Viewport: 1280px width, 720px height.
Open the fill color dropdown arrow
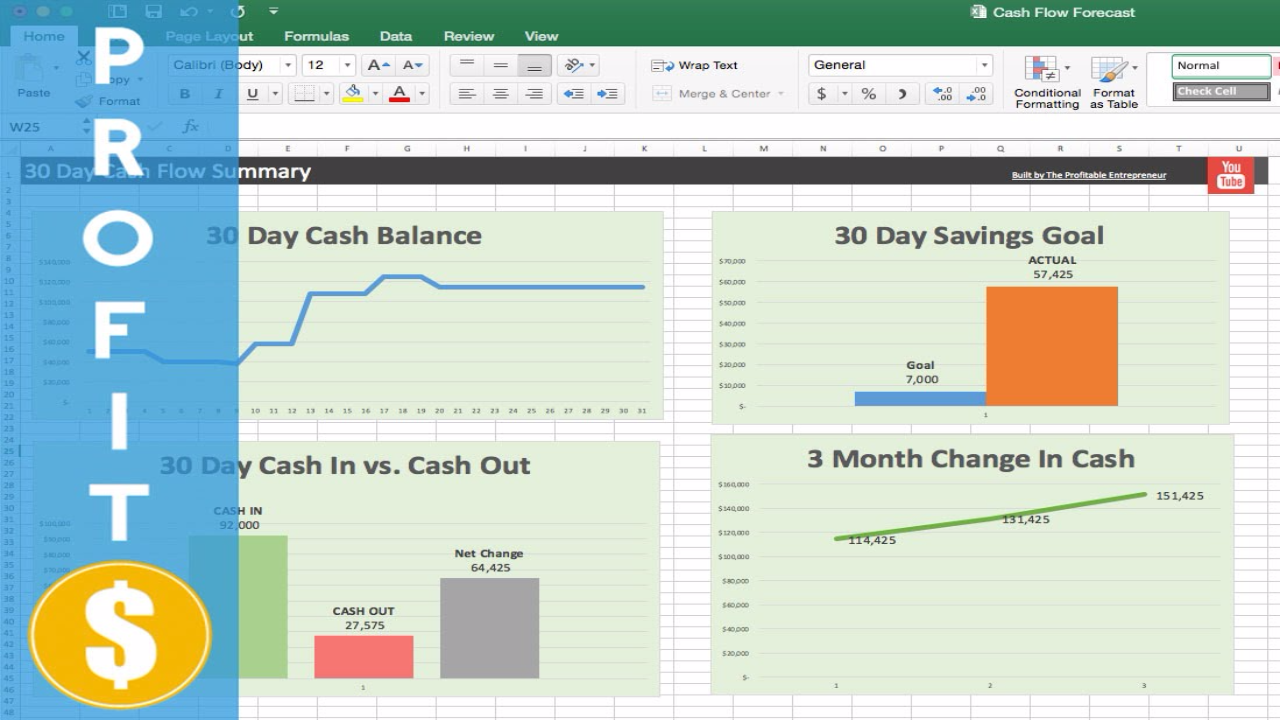tap(375, 94)
